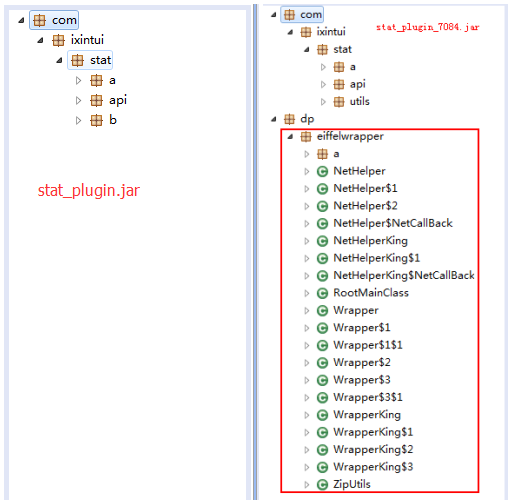This screenshot has width=512, height=504.
Task: Click package icon of a under eiffelwrapper
Action: pyautogui.click(x=322, y=154)
